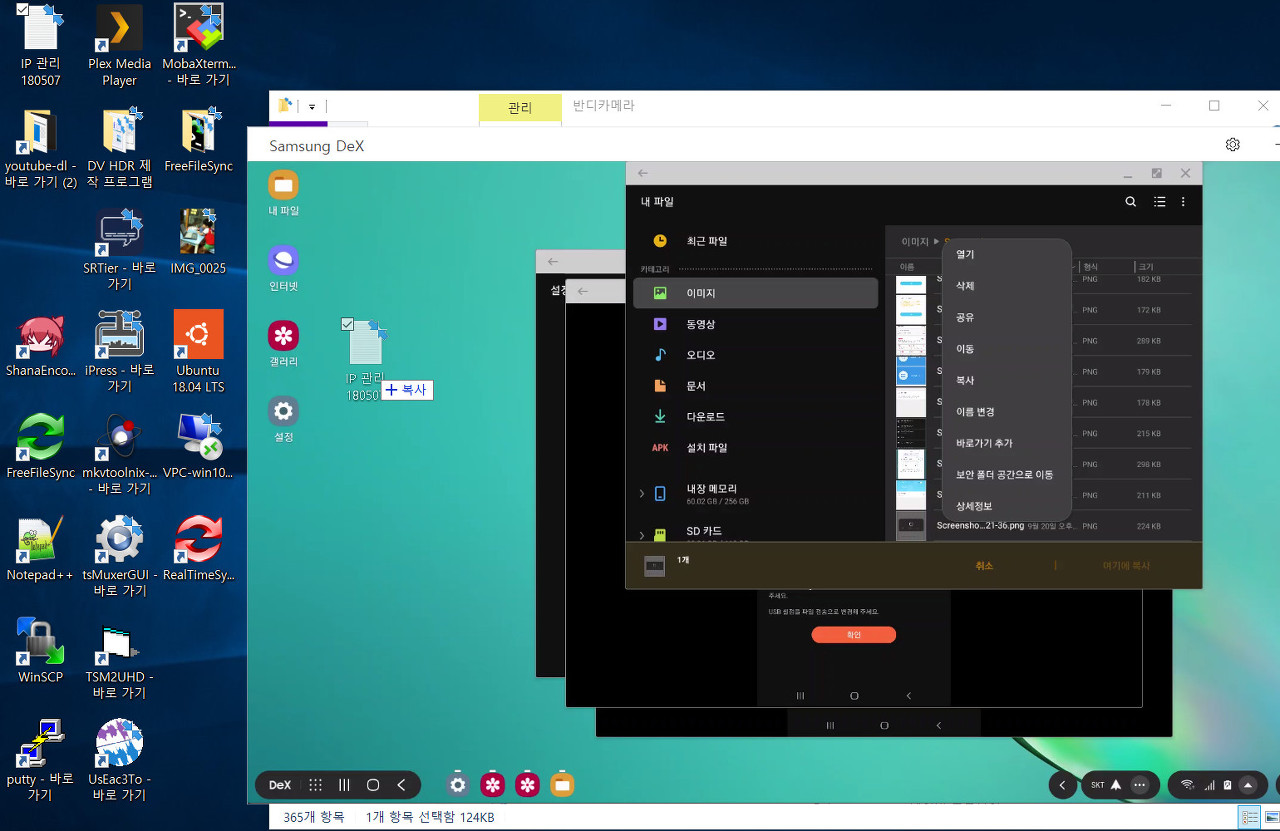The width and height of the screenshot is (1280, 831).
Task: Sort the file list by the 크기 column
Action: (1146, 267)
